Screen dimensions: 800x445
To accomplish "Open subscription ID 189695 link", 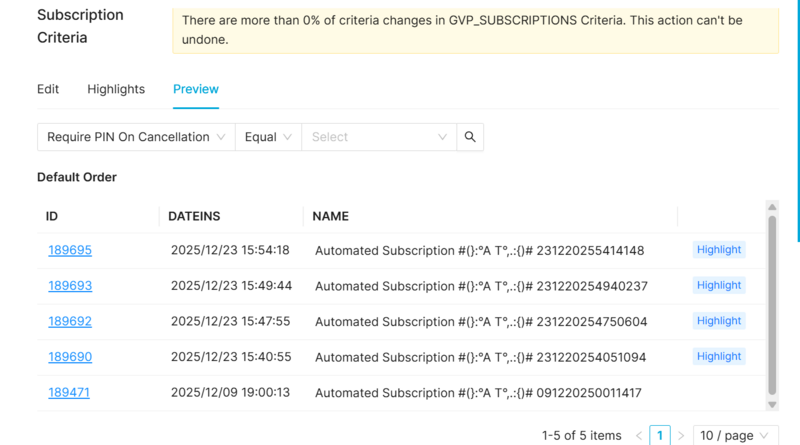I will [x=70, y=250].
